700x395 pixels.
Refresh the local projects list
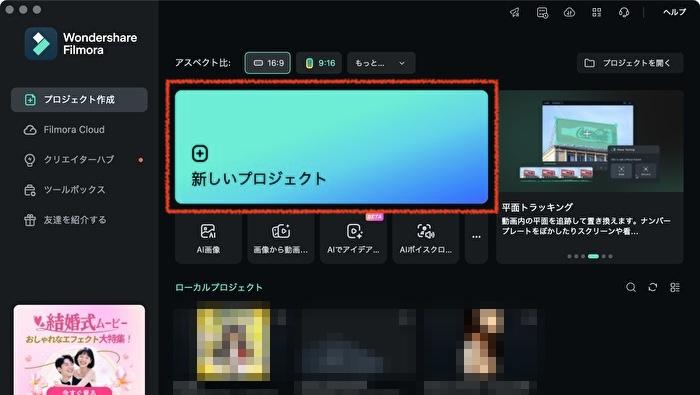coord(653,287)
